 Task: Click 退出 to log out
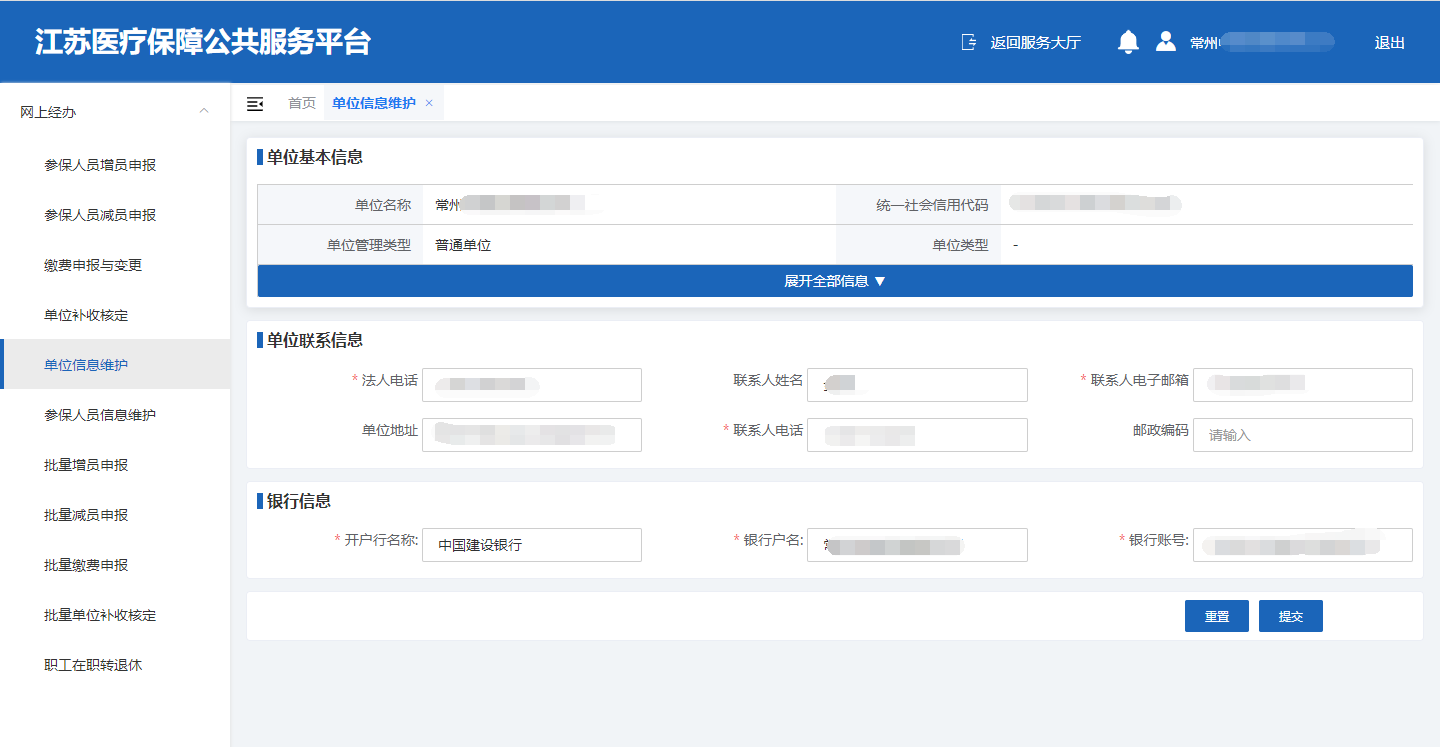[1389, 42]
